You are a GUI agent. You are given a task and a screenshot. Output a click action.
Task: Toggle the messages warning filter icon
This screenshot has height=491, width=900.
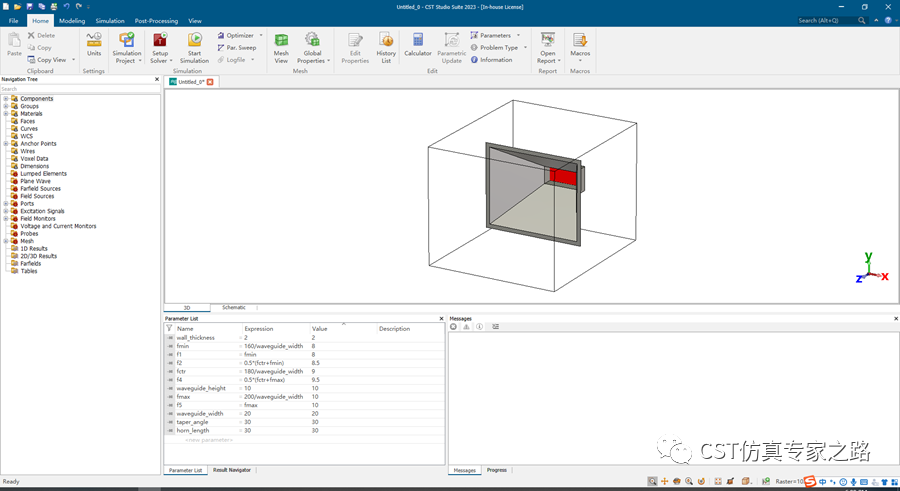click(466, 327)
